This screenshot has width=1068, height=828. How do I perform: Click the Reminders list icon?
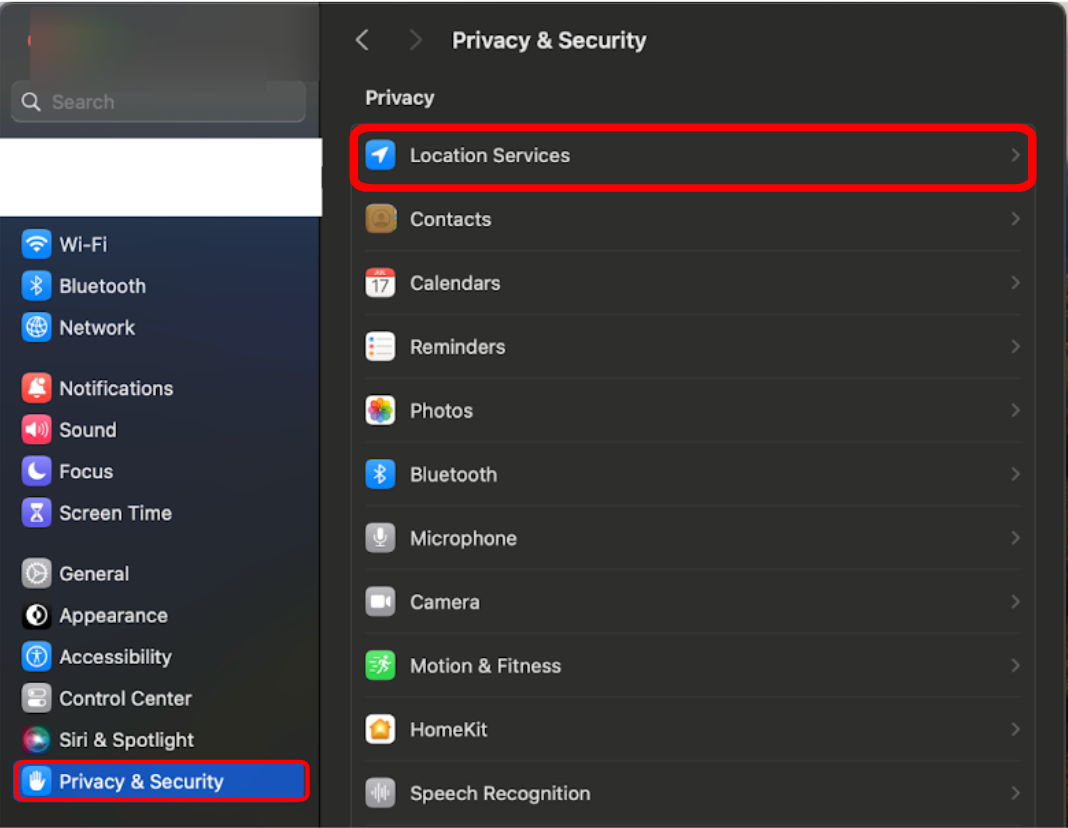click(x=380, y=347)
